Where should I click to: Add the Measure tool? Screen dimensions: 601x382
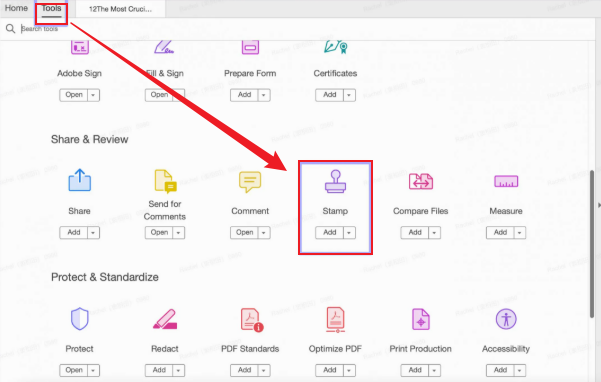pos(500,233)
